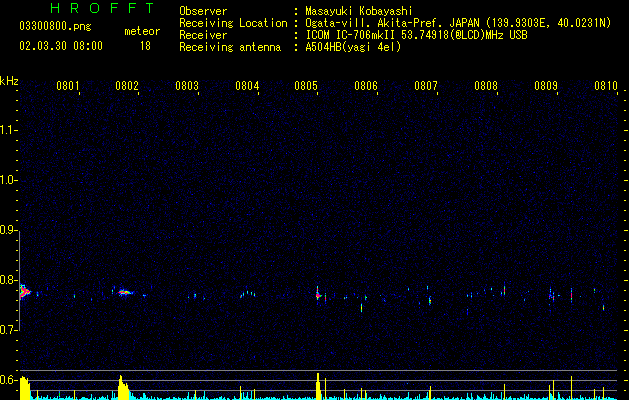Screen dimensions: 629x400
Task: Click the HROFFT title text
Action: [103, 8]
